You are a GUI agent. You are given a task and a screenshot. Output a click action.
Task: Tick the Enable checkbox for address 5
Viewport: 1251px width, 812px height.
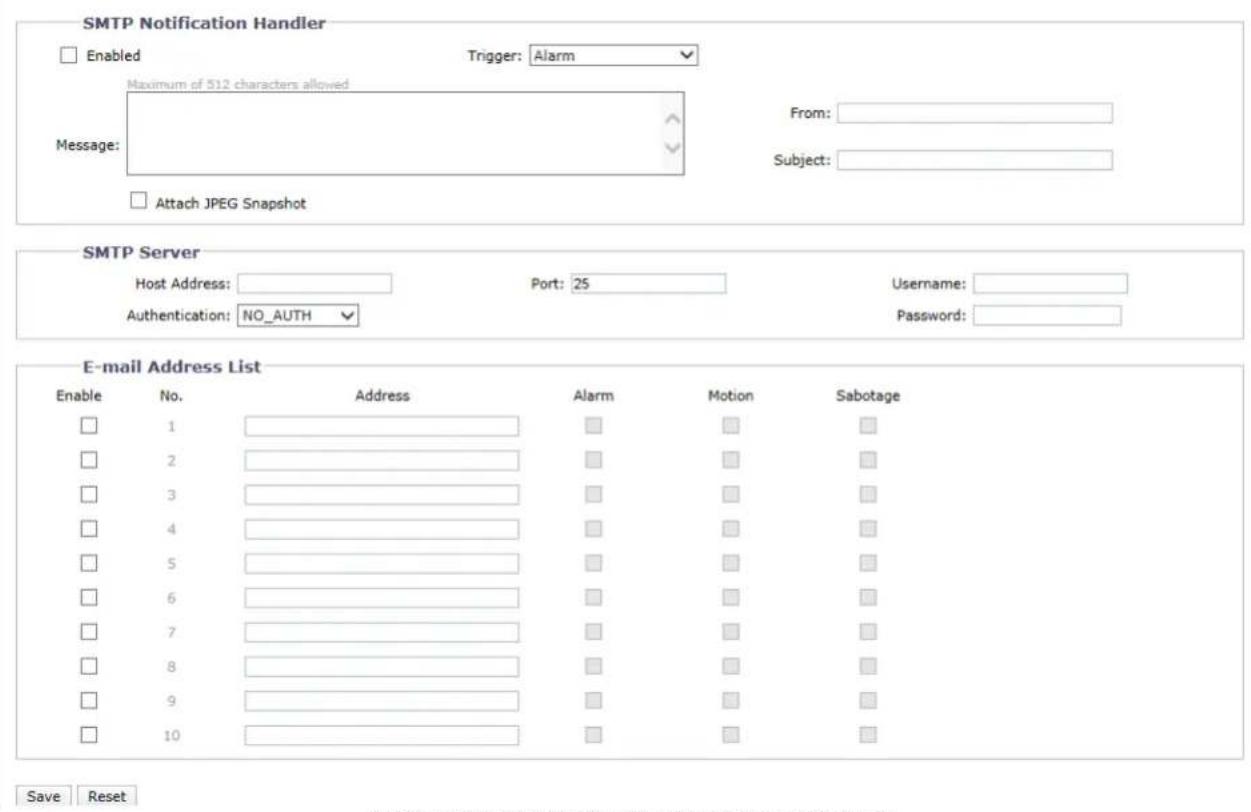(89, 563)
